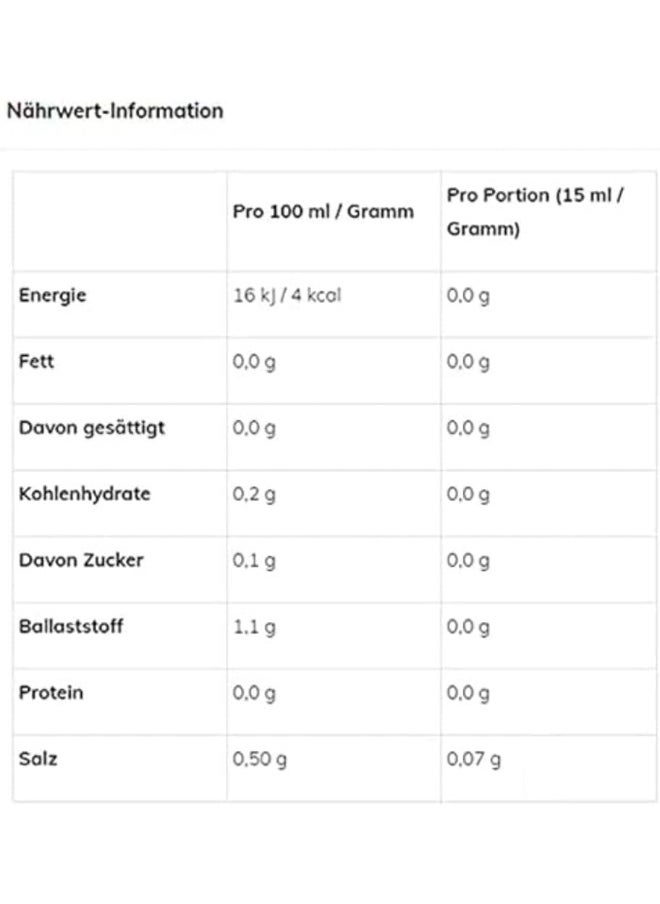
Task: Select the Pro Portion (15 ml / Gramm) header
Action: [535, 212]
